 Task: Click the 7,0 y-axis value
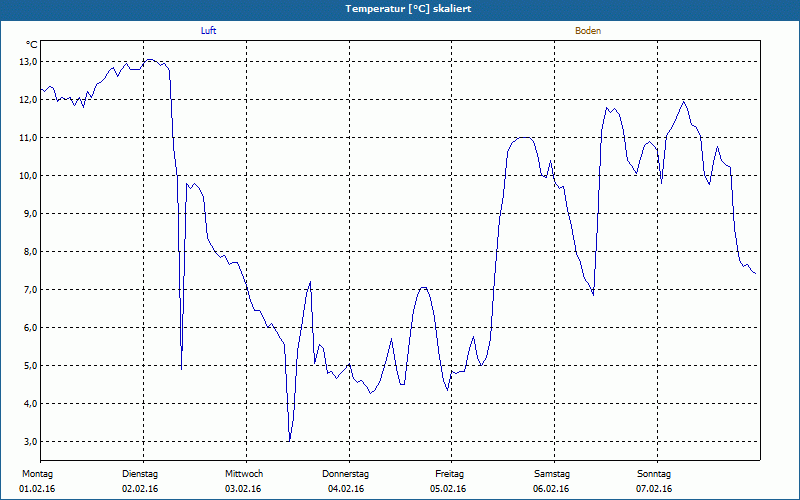click(30, 289)
